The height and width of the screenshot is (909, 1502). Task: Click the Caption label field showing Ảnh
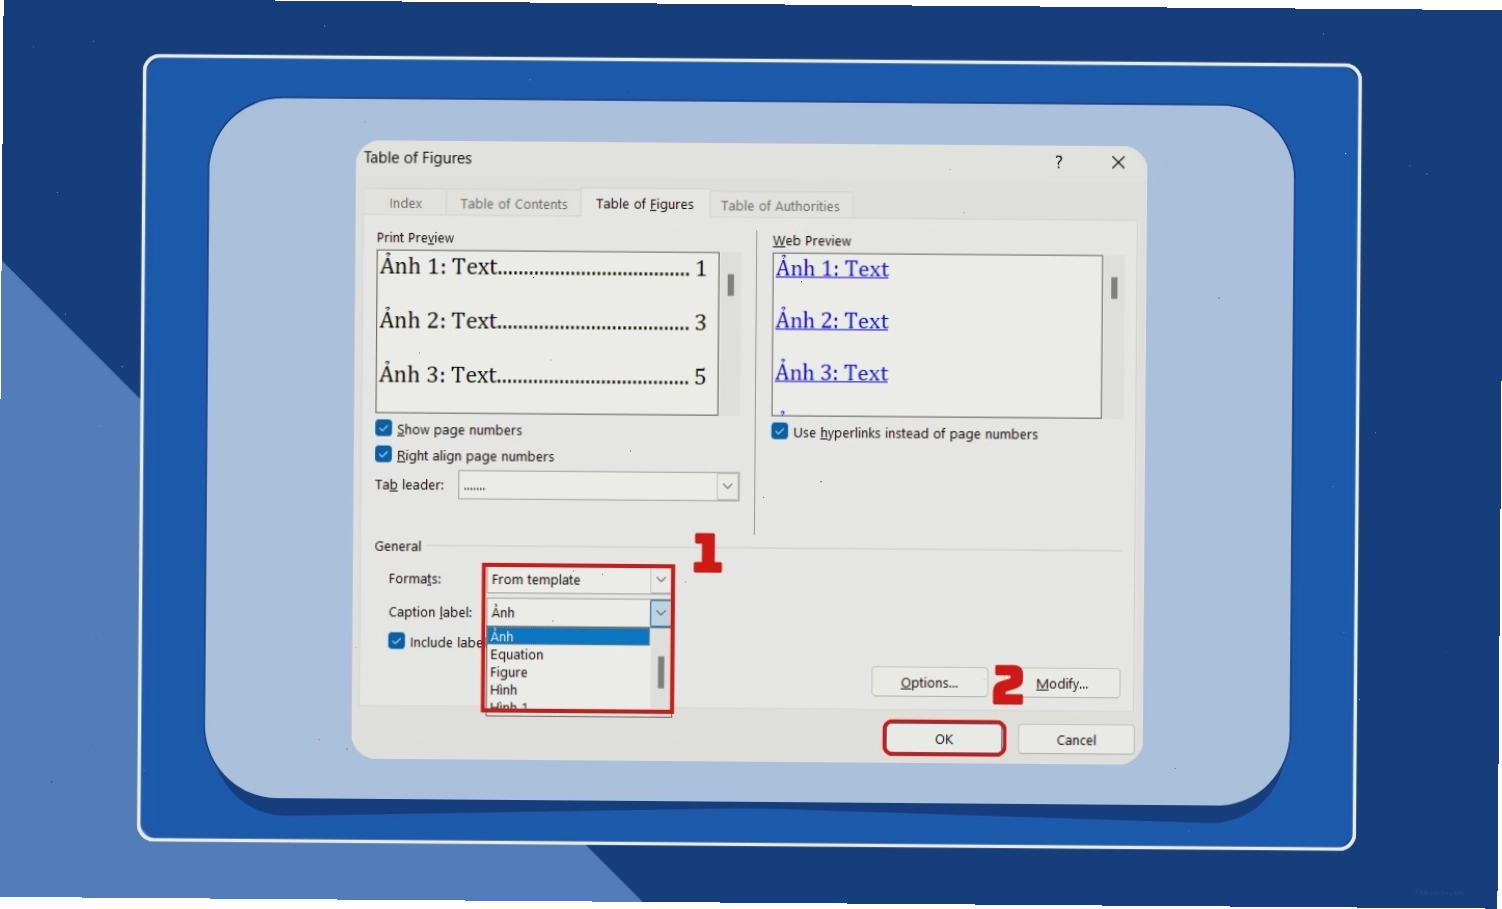point(568,612)
